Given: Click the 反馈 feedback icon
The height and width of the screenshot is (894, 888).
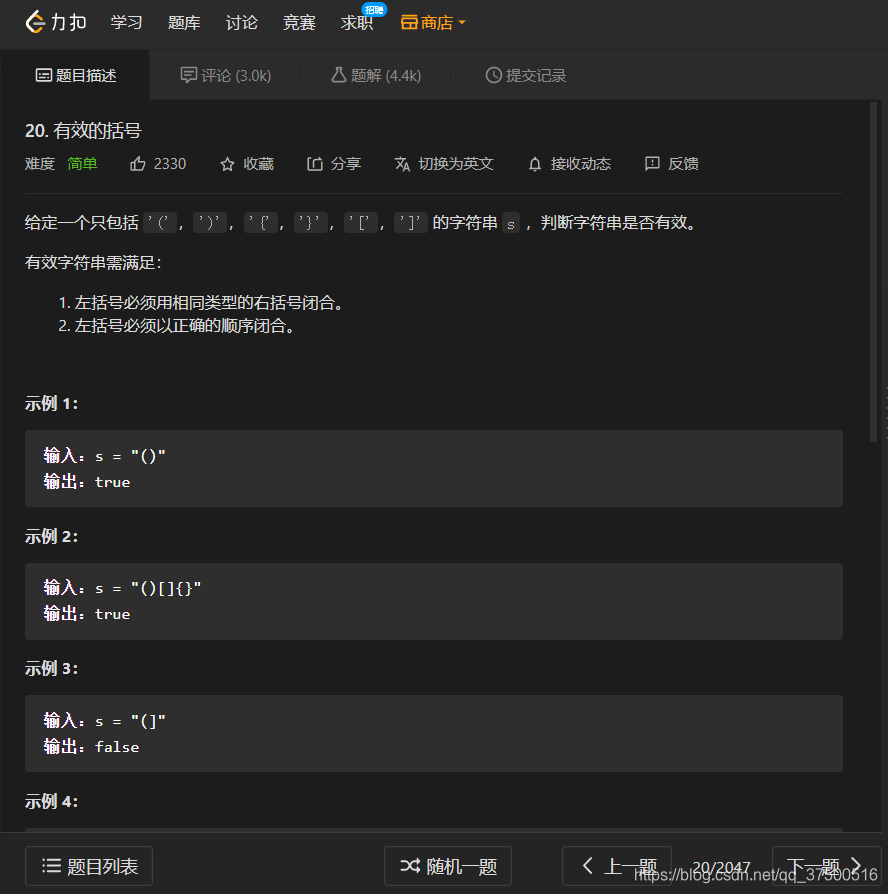Looking at the screenshot, I should pyautogui.click(x=652, y=163).
